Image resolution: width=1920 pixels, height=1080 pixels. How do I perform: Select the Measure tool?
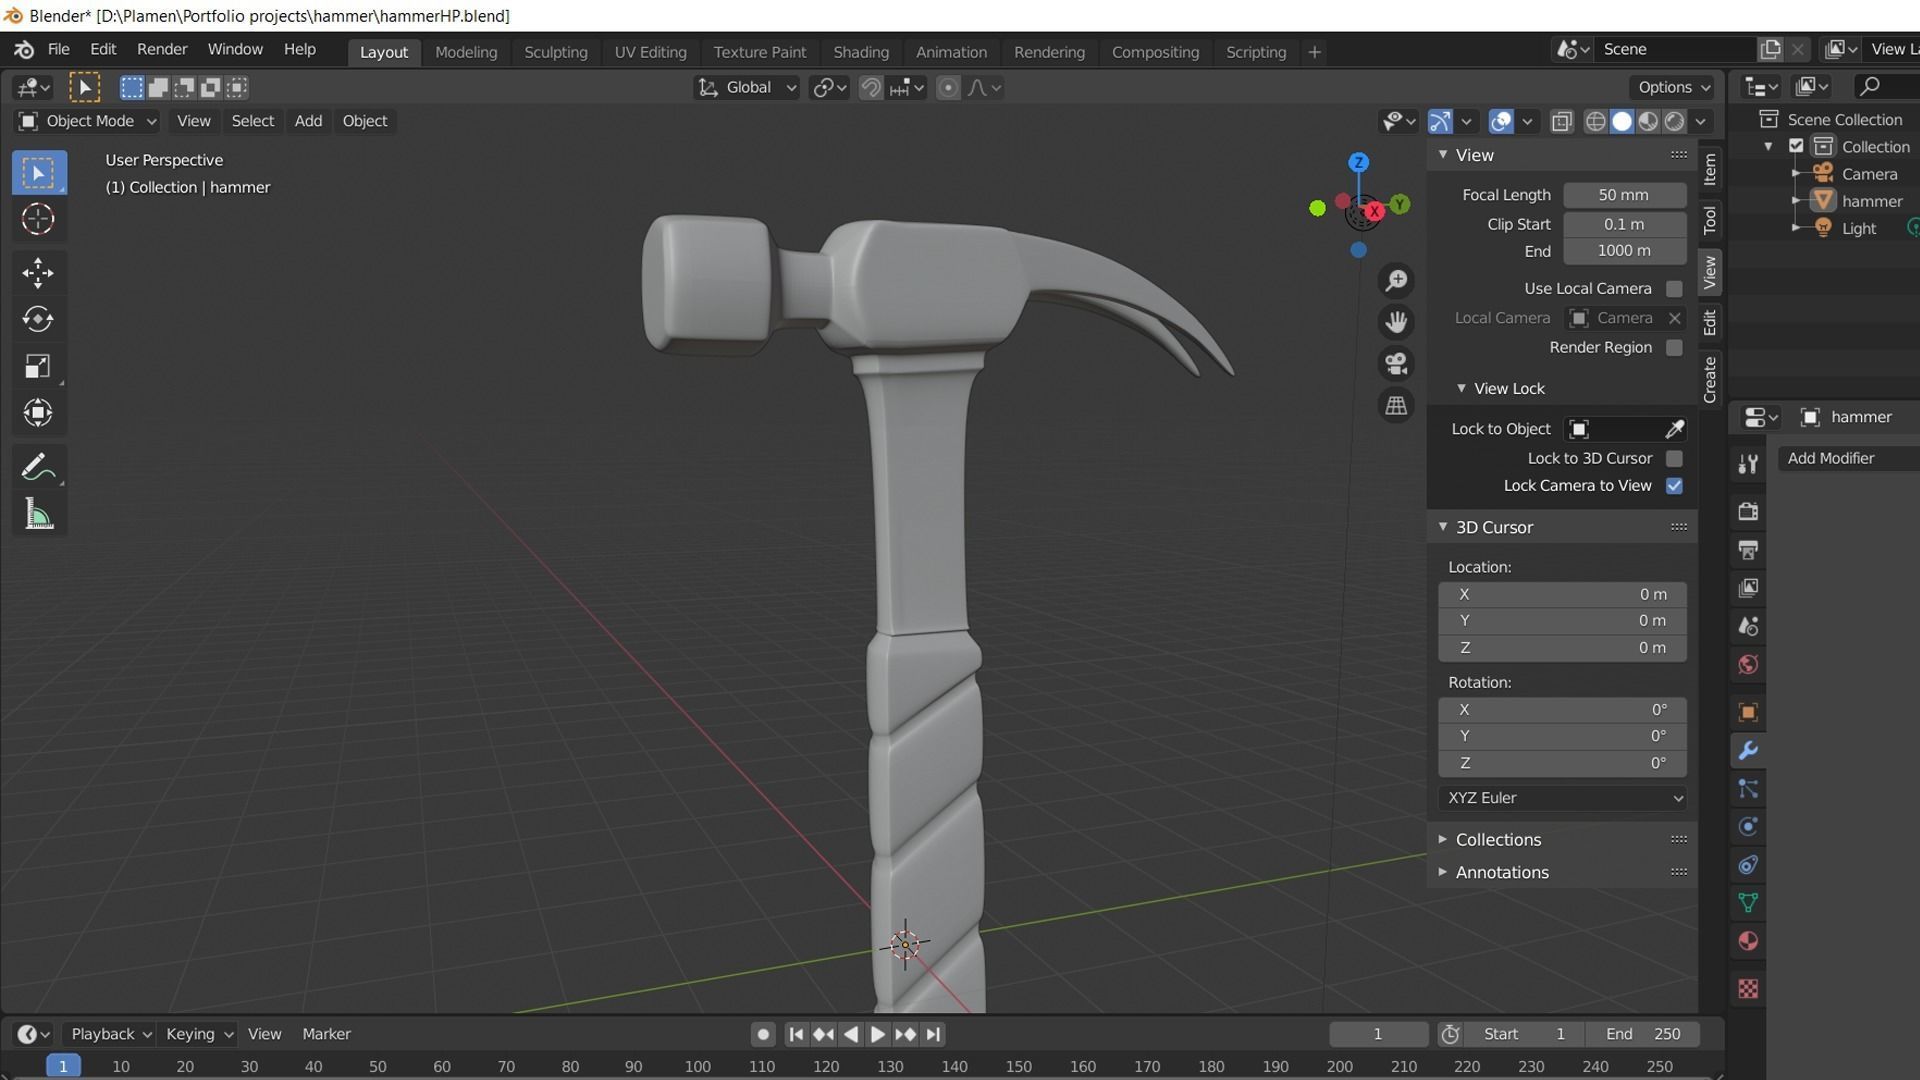pos(39,514)
